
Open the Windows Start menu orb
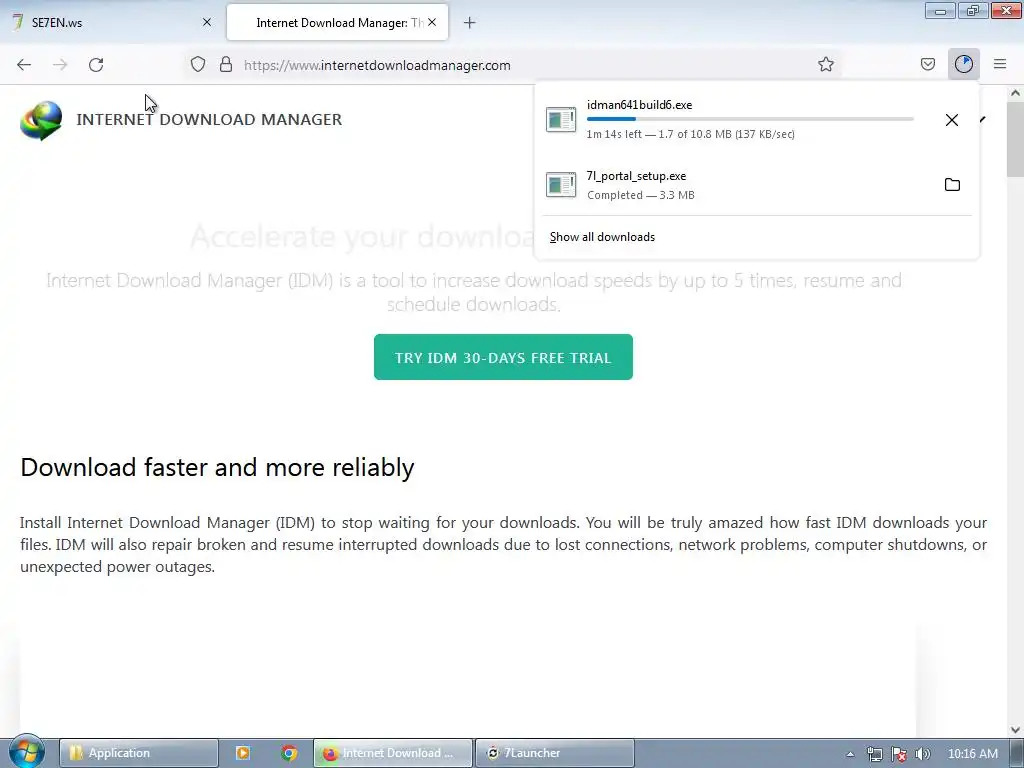tap(27, 752)
